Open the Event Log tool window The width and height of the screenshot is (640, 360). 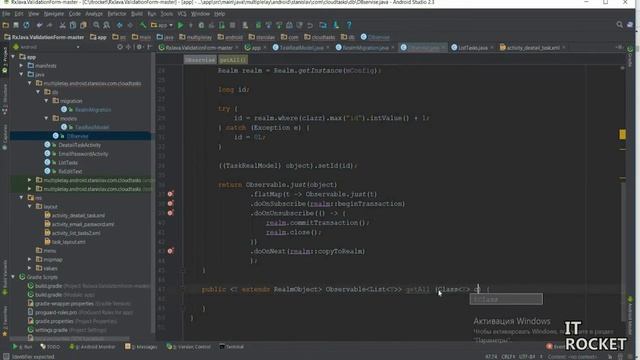pyautogui.click(x=556, y=346)
